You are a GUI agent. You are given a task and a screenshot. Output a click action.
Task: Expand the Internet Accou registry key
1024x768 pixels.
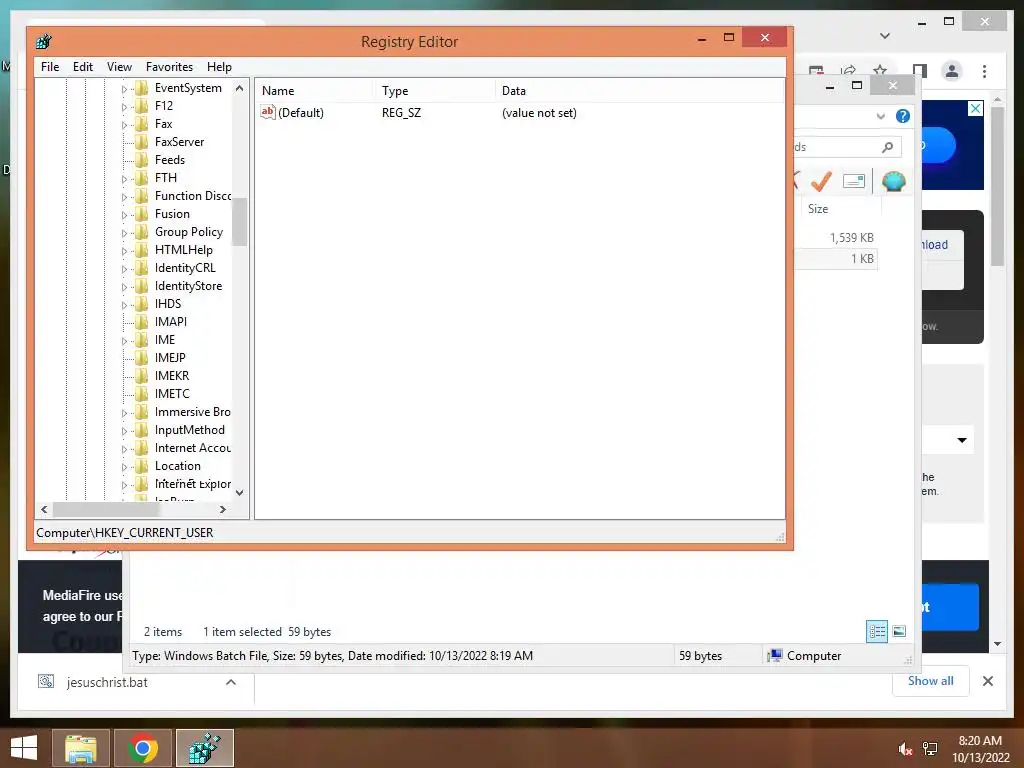point(124,449)
